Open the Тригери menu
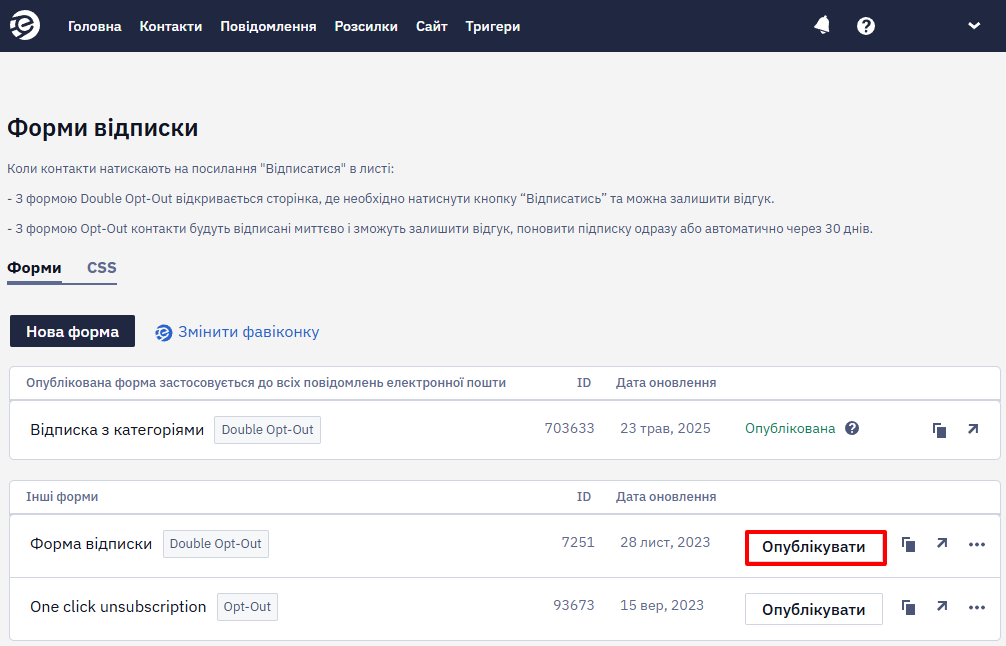 point(493,26)
